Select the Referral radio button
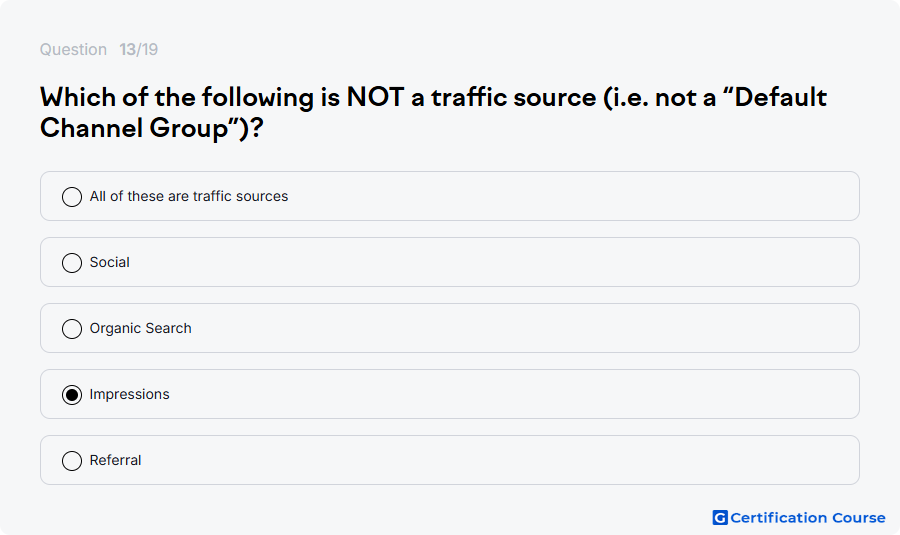The height and width of the screenshot is (535, 900). [x=72, y=461]
